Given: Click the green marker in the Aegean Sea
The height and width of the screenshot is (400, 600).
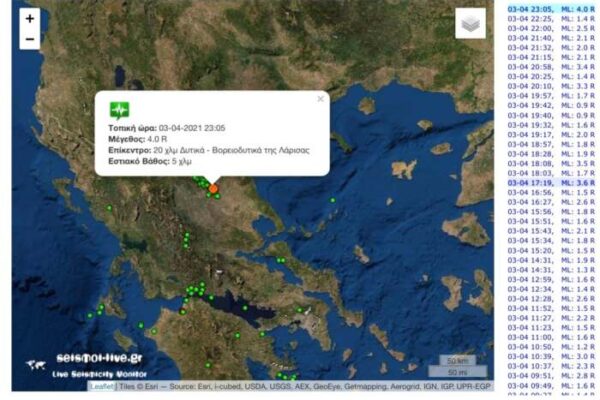Looking at the screenshot, I should coord(333,200).
